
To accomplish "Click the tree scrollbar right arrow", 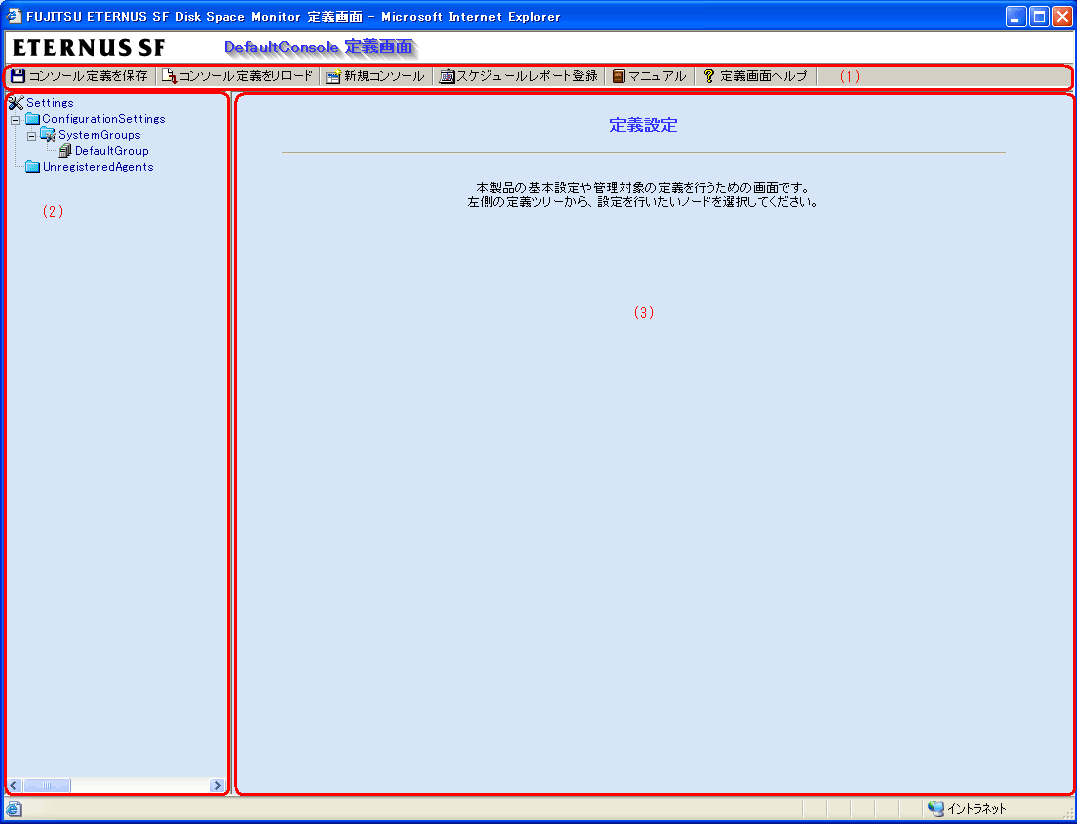I will click(217, 785).
